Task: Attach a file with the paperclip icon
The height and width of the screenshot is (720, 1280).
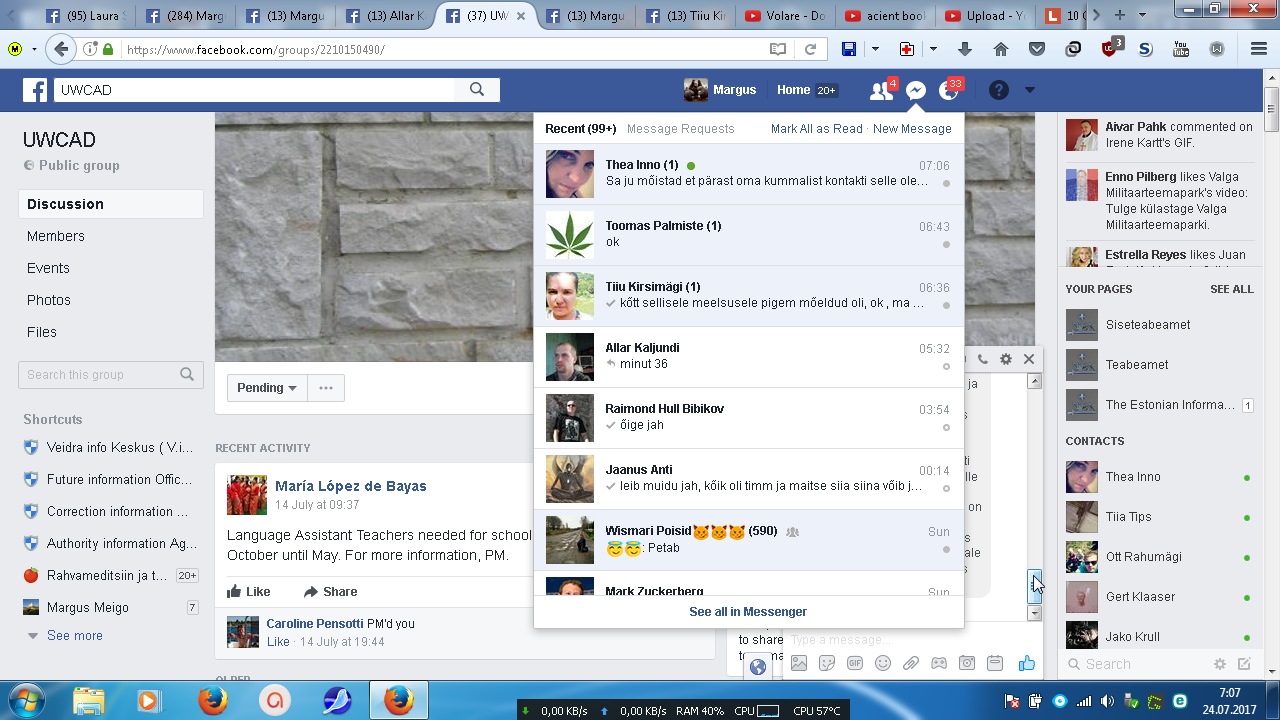Action: [911, 663]
